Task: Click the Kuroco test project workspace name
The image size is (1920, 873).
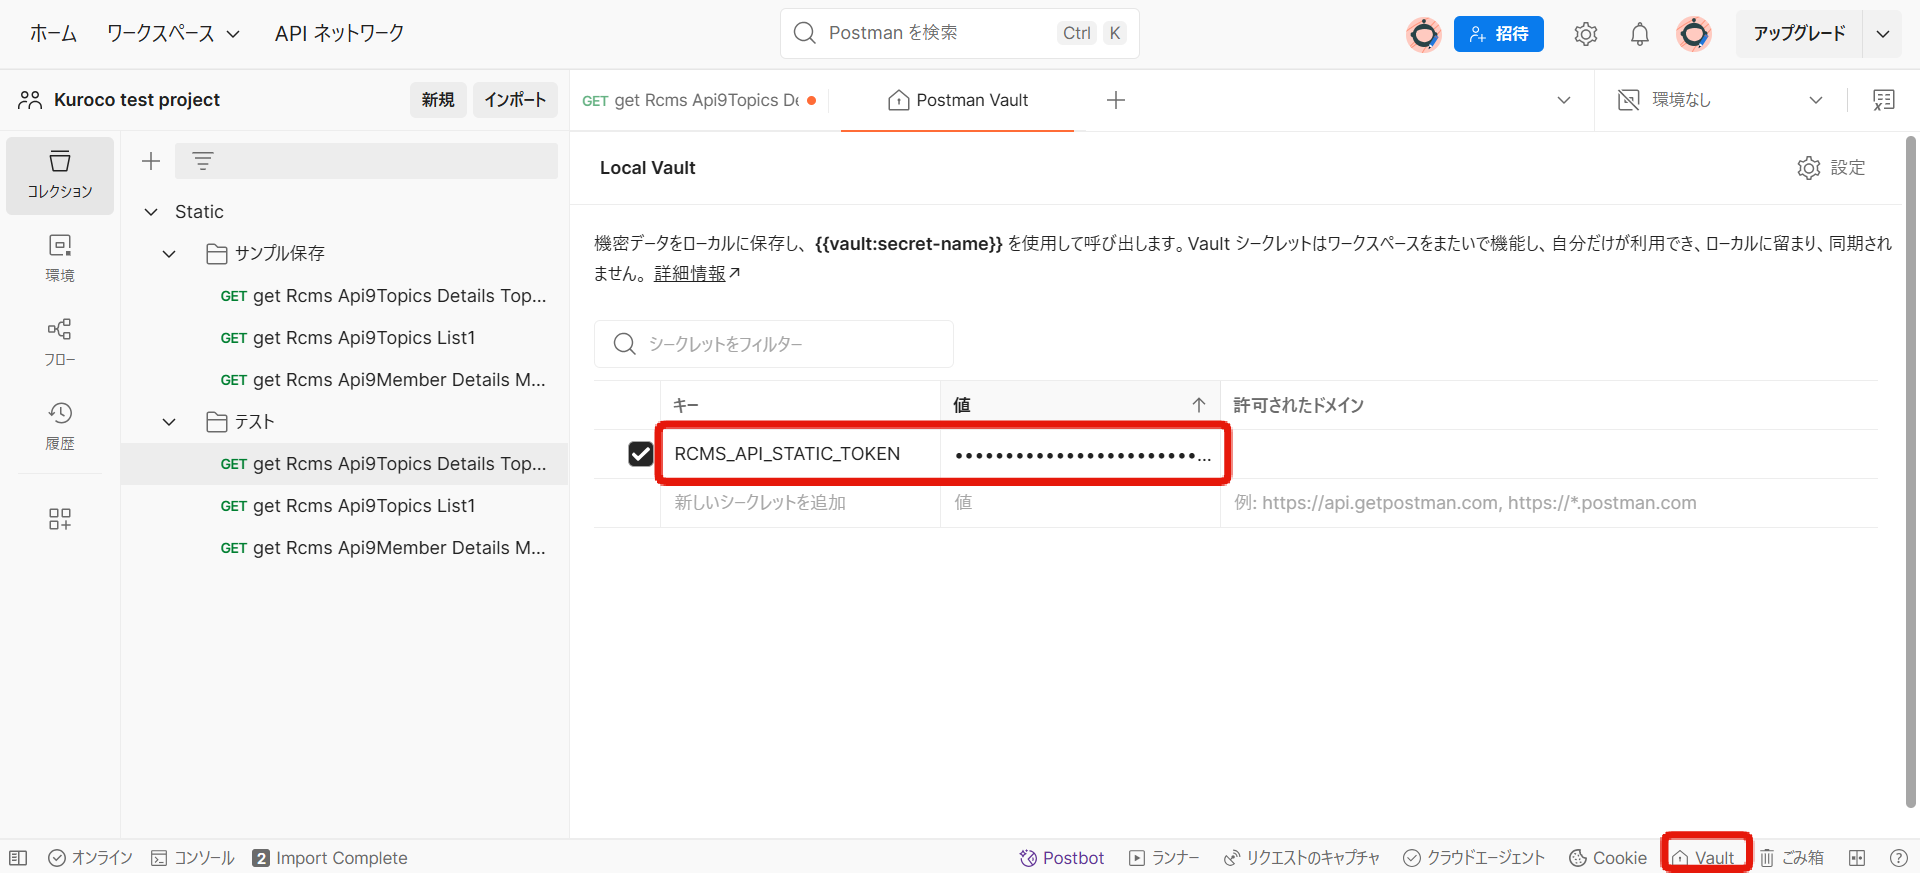Action: click(137, 100)
